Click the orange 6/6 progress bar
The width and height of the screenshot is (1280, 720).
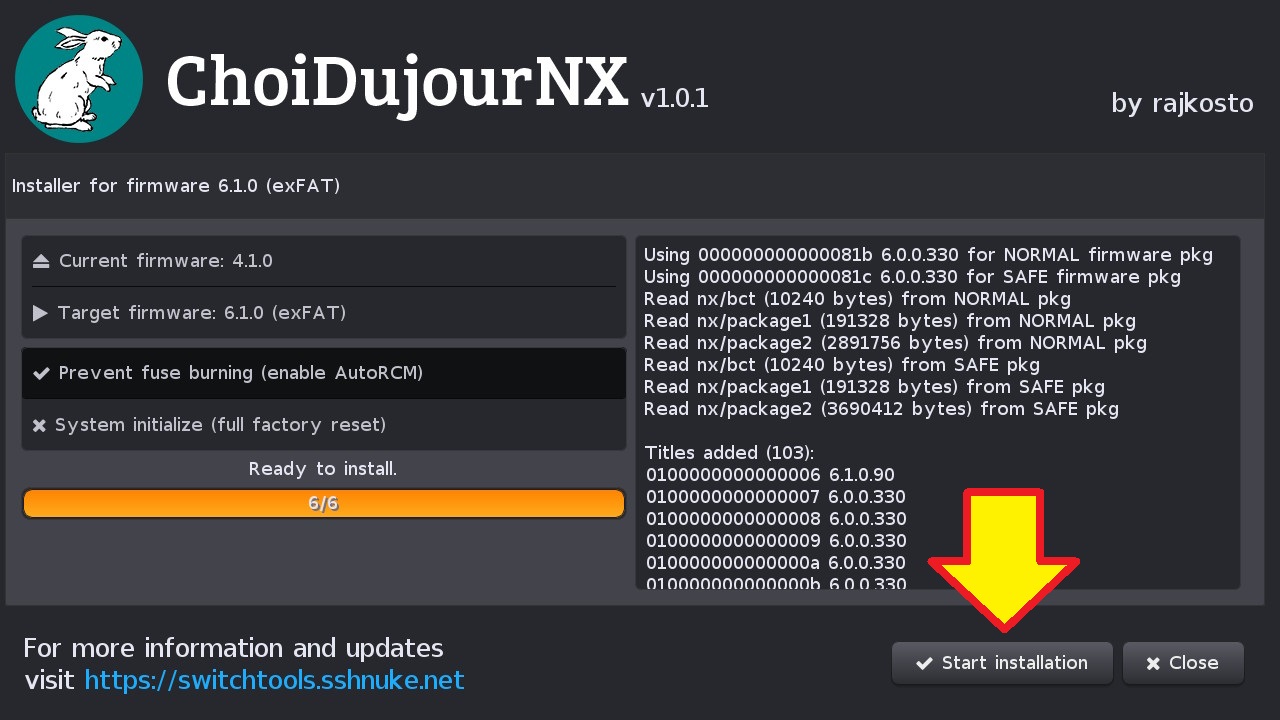point(324,504)
